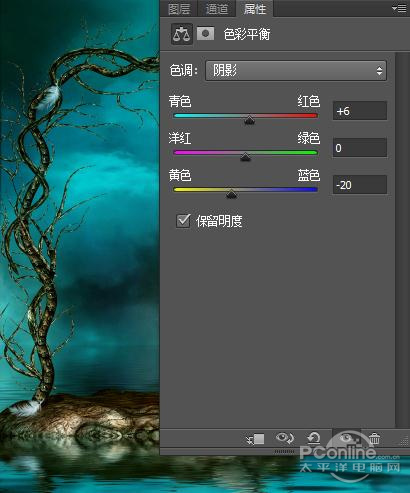Delete adjustment layer trash icon
410x493 pixels.
click(x=374, y=439)
